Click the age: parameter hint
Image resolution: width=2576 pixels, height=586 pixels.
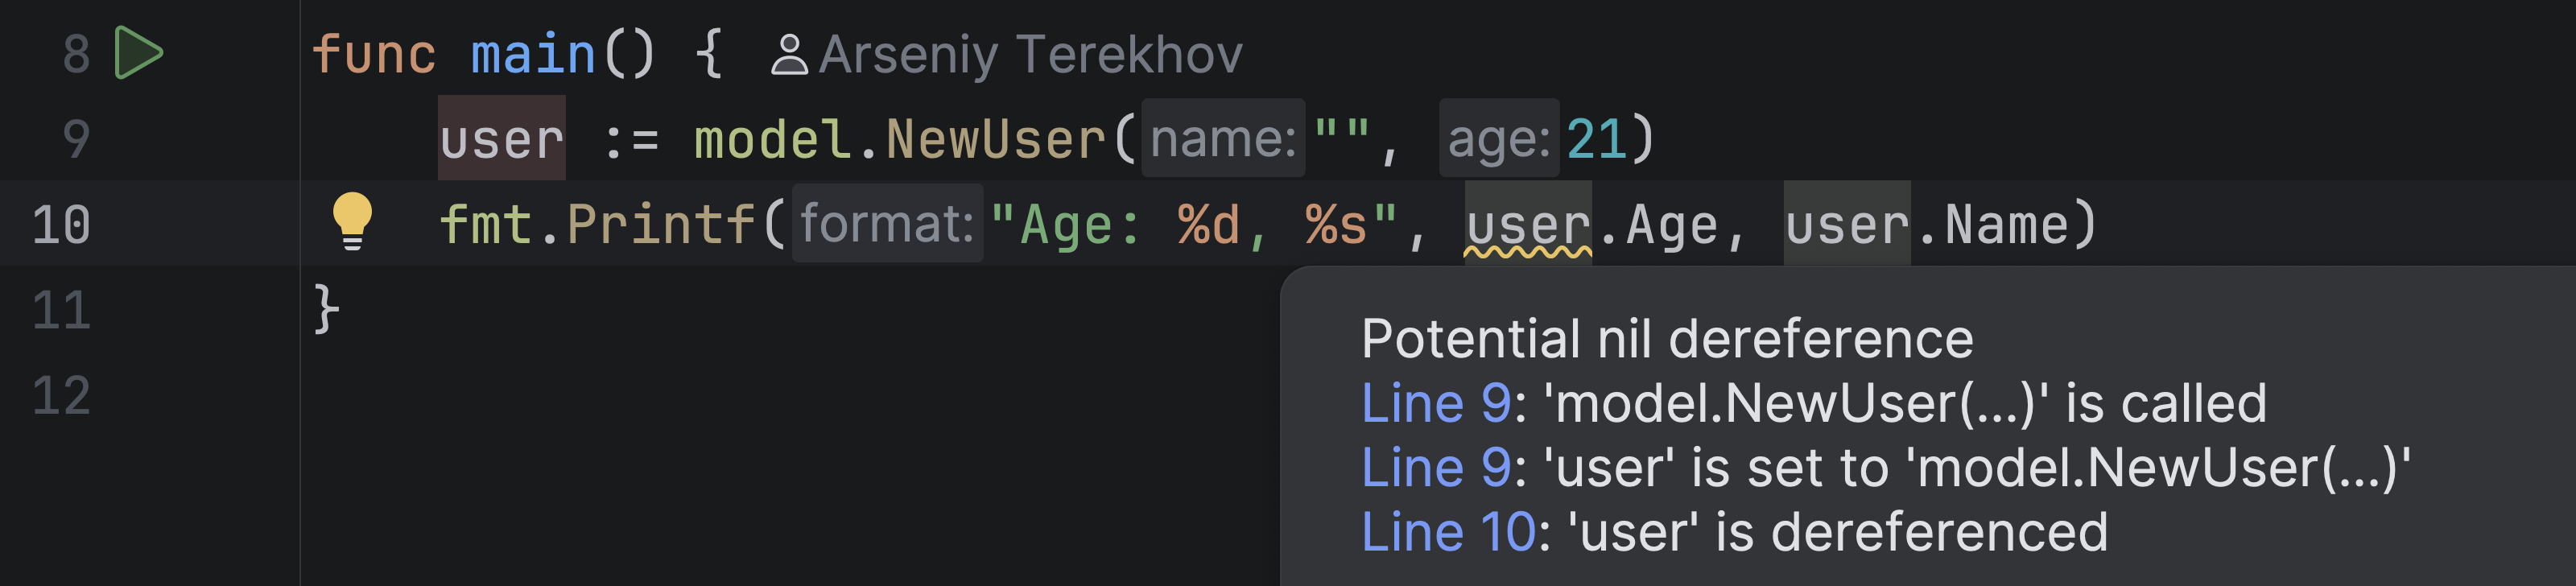pyautogui.click(x=1498, y=139)
